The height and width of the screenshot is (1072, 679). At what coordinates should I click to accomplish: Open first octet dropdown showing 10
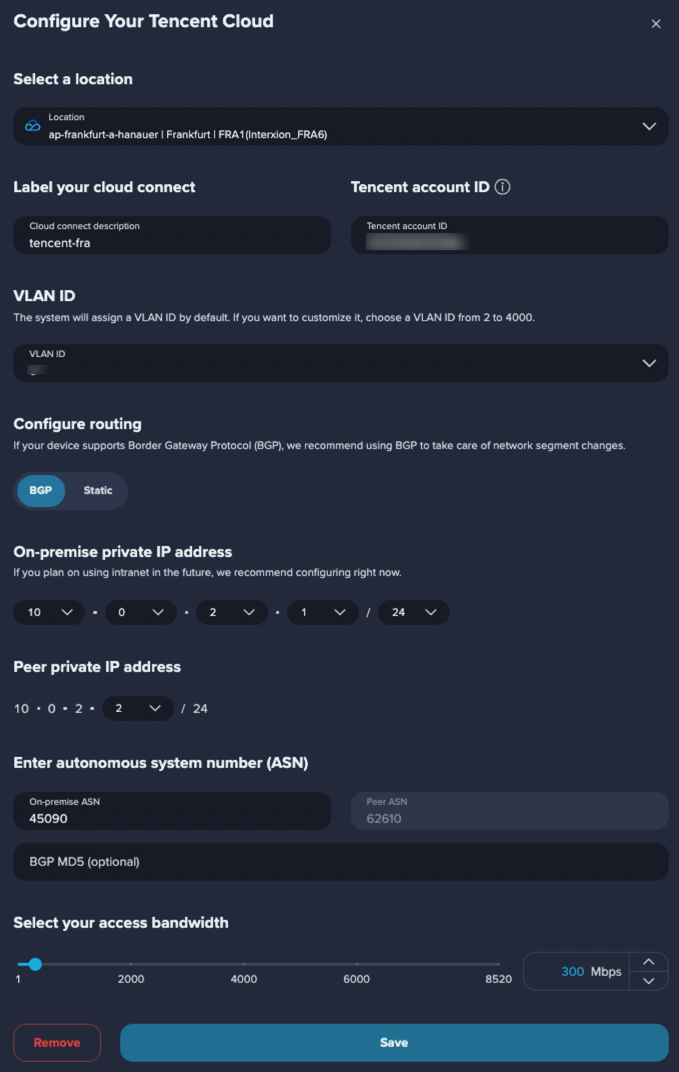pyautogui.click(x=49, y=613)
